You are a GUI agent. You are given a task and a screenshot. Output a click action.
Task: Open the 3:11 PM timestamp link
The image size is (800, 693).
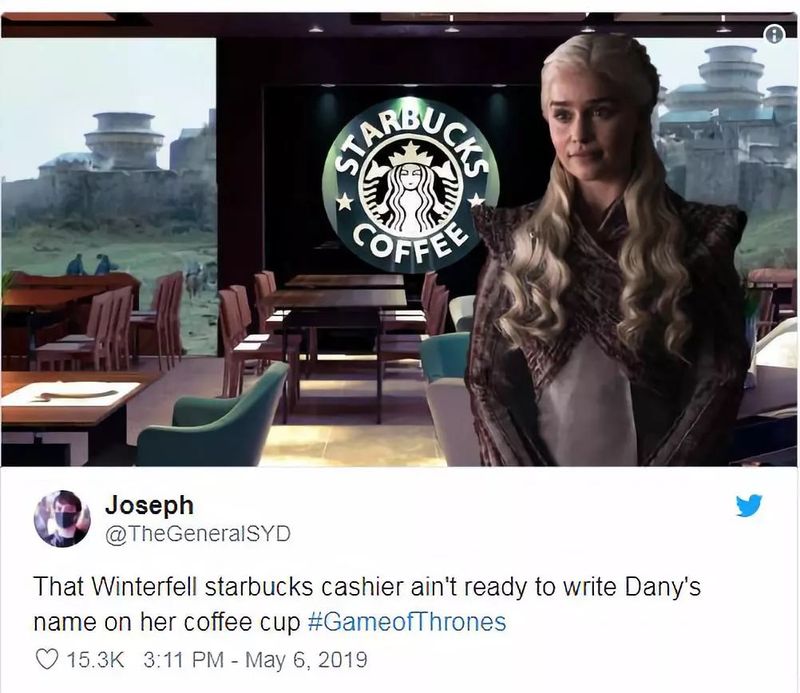(x=184, y=659)
